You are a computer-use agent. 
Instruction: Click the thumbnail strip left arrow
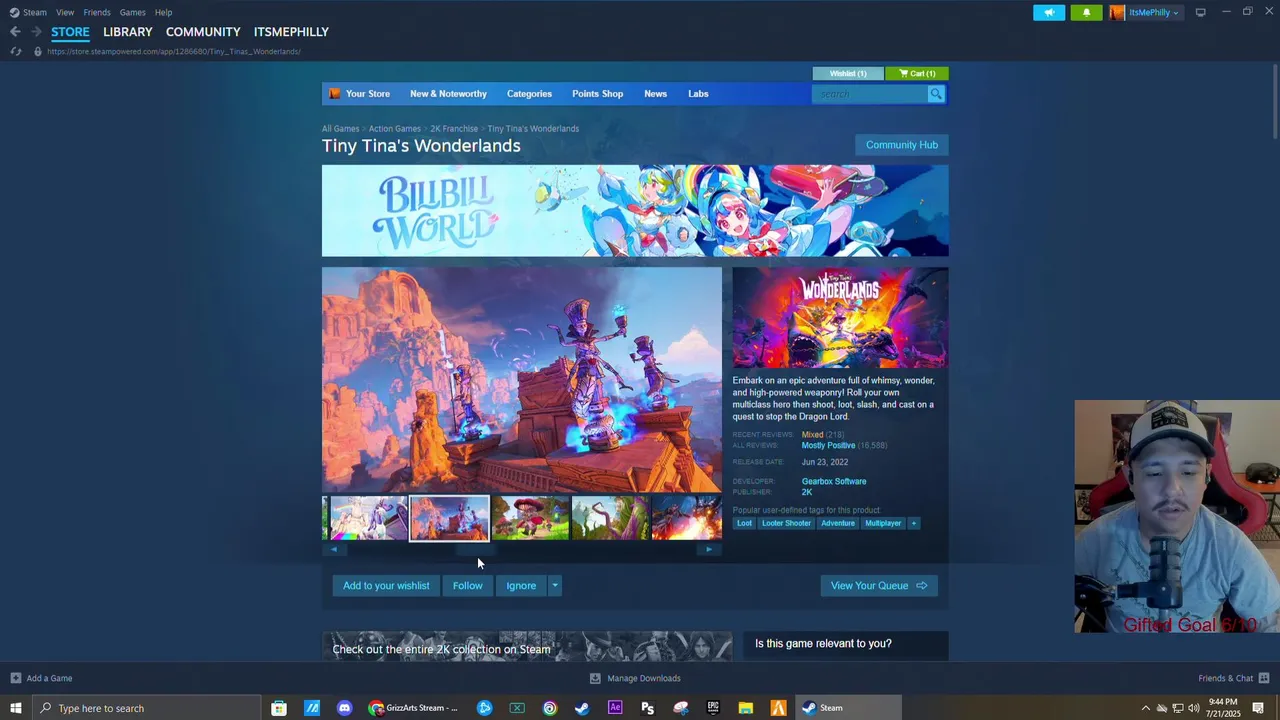[333, 549]
